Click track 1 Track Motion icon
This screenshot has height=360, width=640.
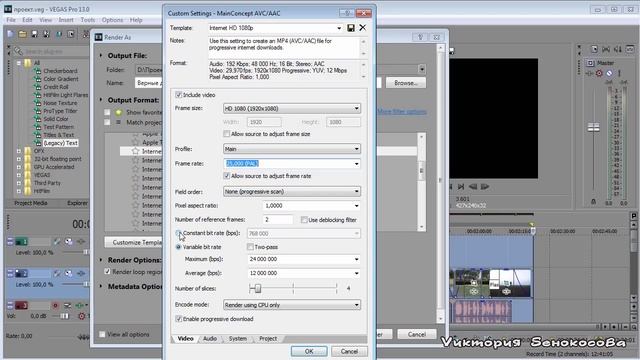(x=69, y=242)
